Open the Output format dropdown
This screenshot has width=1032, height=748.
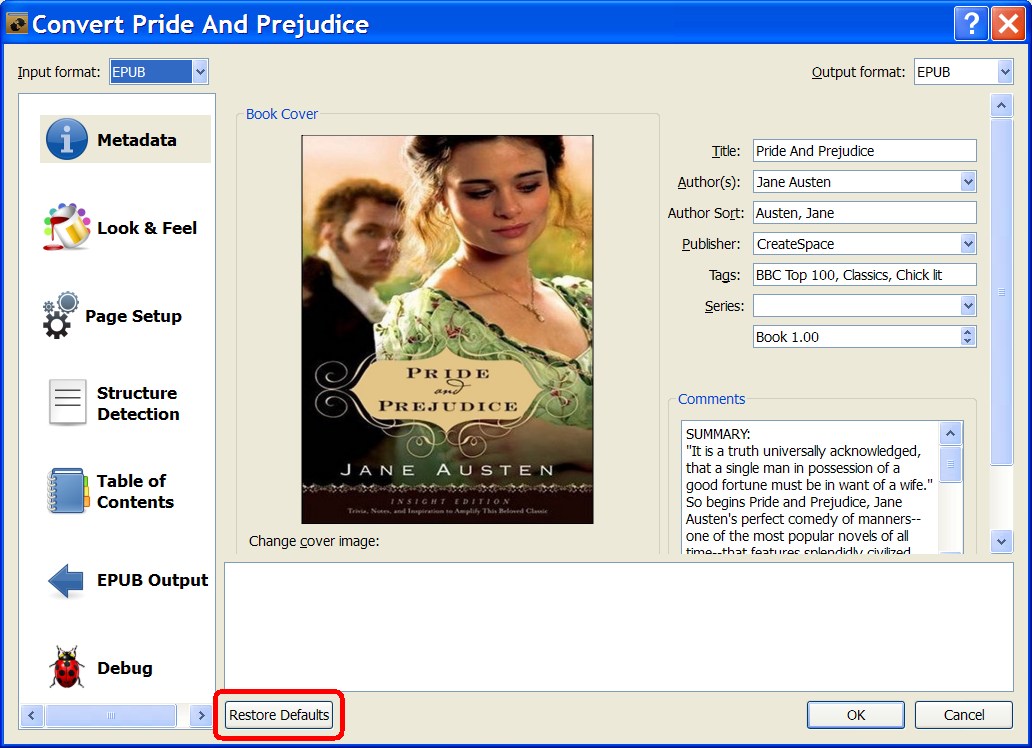(1004, 72)
